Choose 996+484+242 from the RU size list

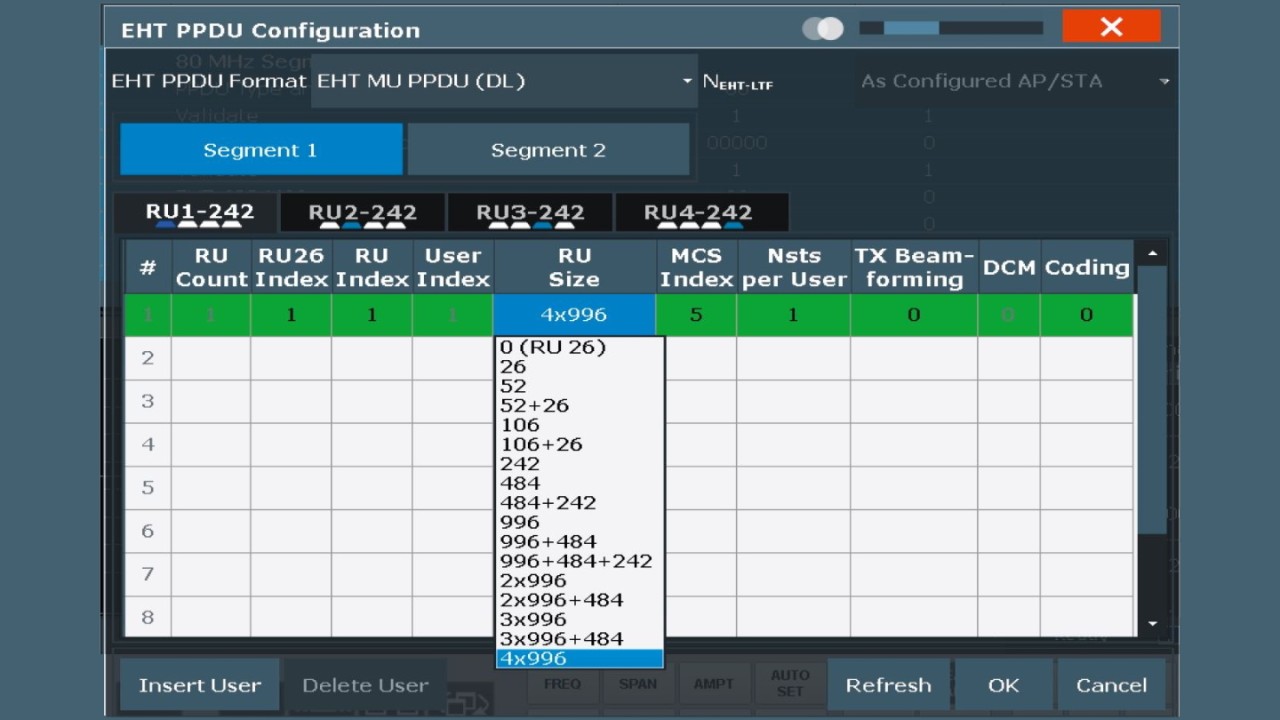[580, 561]
